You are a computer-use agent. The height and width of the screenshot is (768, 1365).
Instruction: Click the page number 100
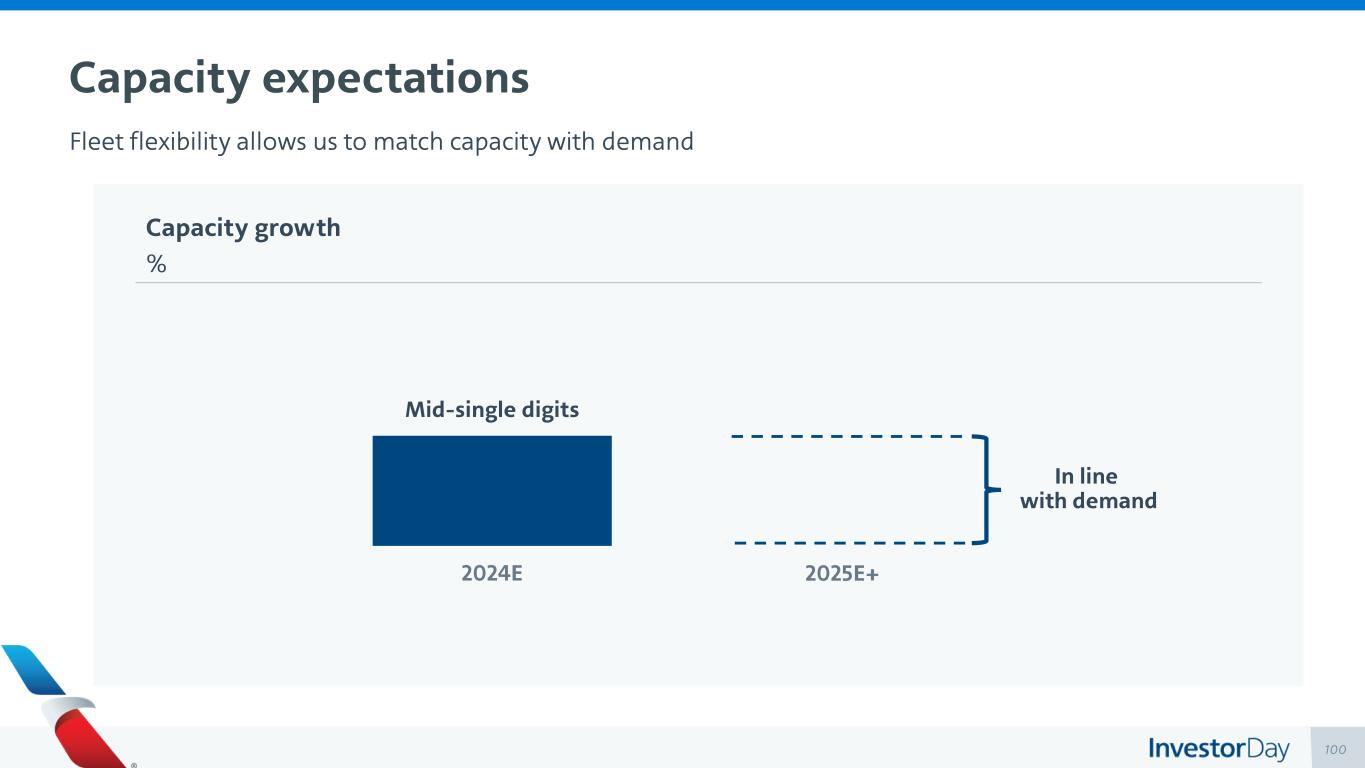1335,749
